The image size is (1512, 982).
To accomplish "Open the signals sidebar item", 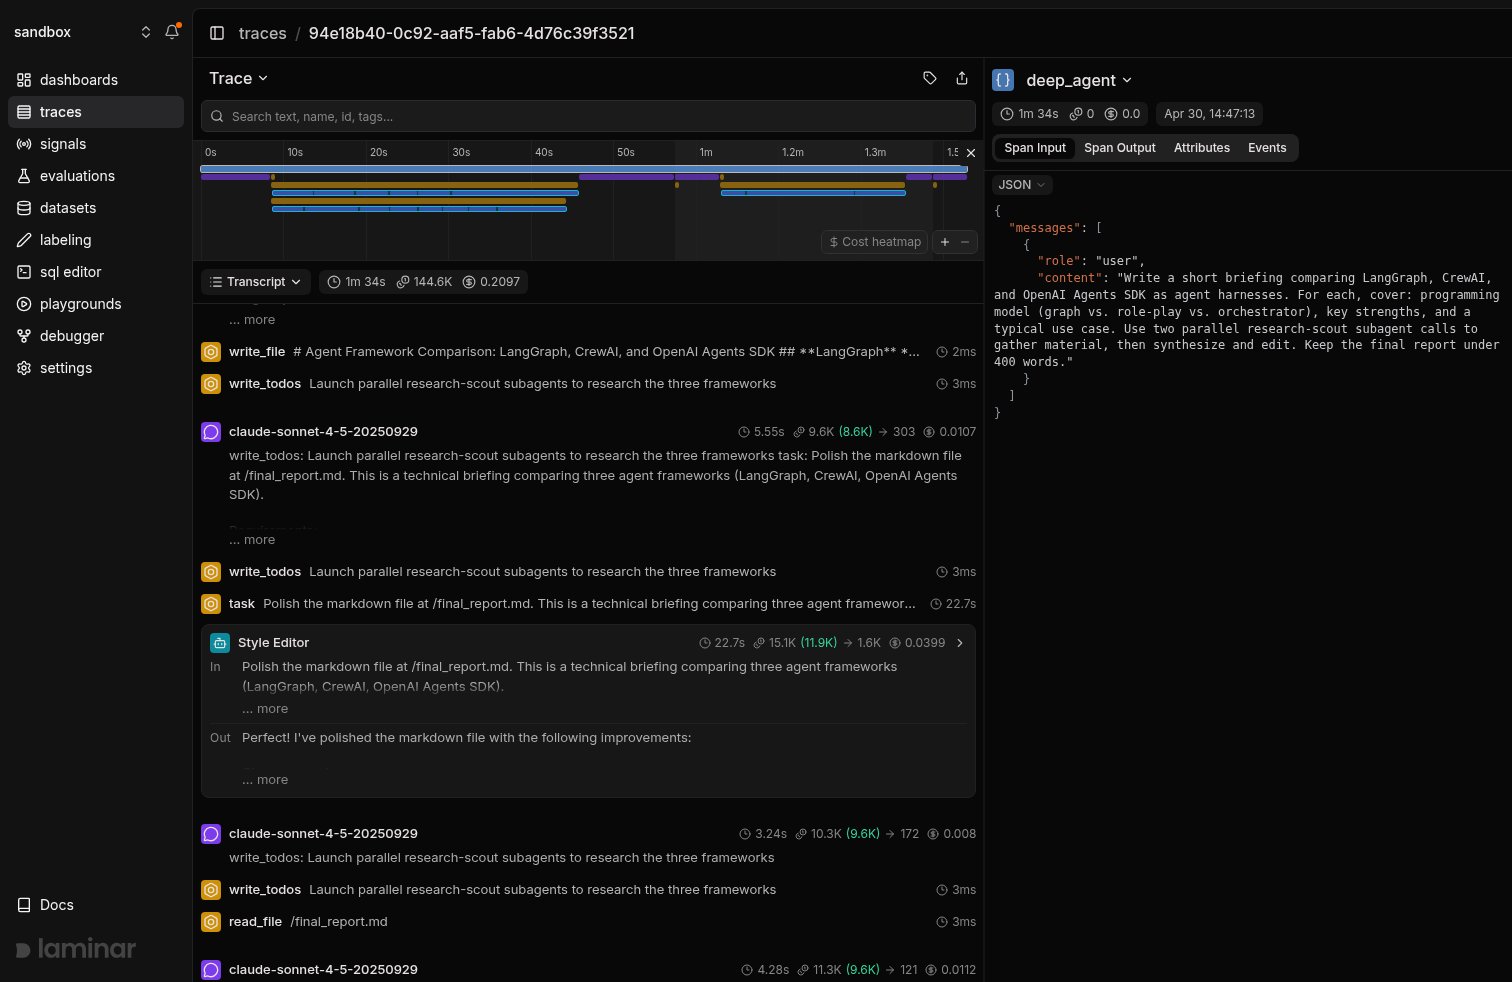I will [96, 144].
